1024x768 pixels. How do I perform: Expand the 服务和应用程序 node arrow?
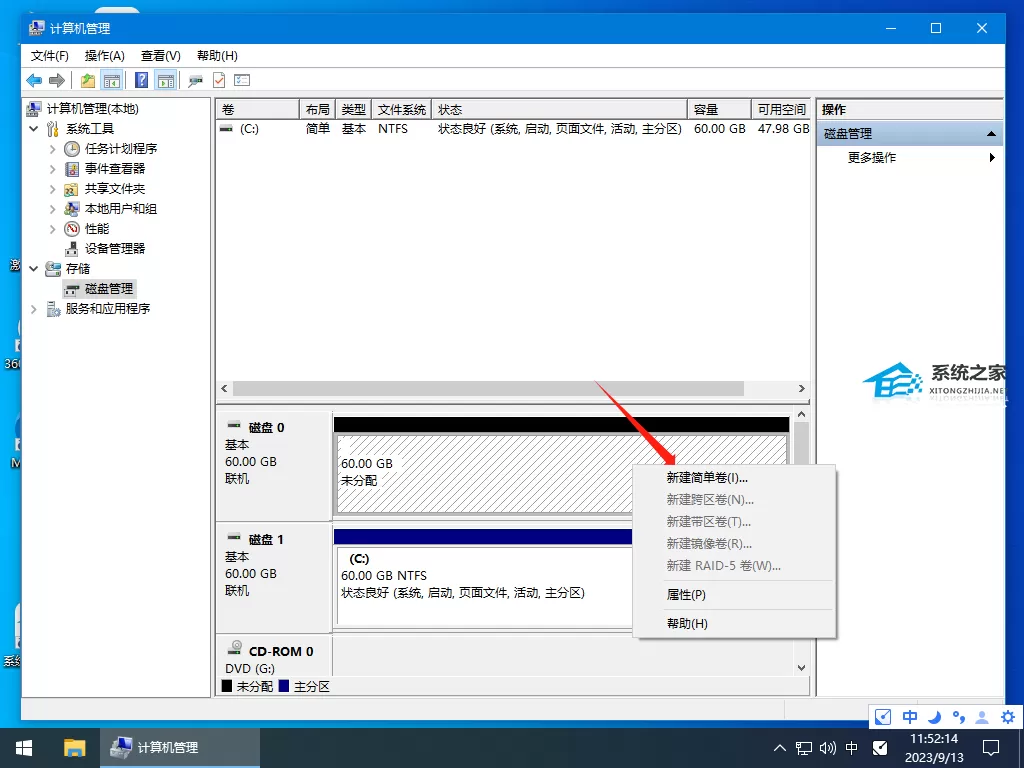pos(34,309)
